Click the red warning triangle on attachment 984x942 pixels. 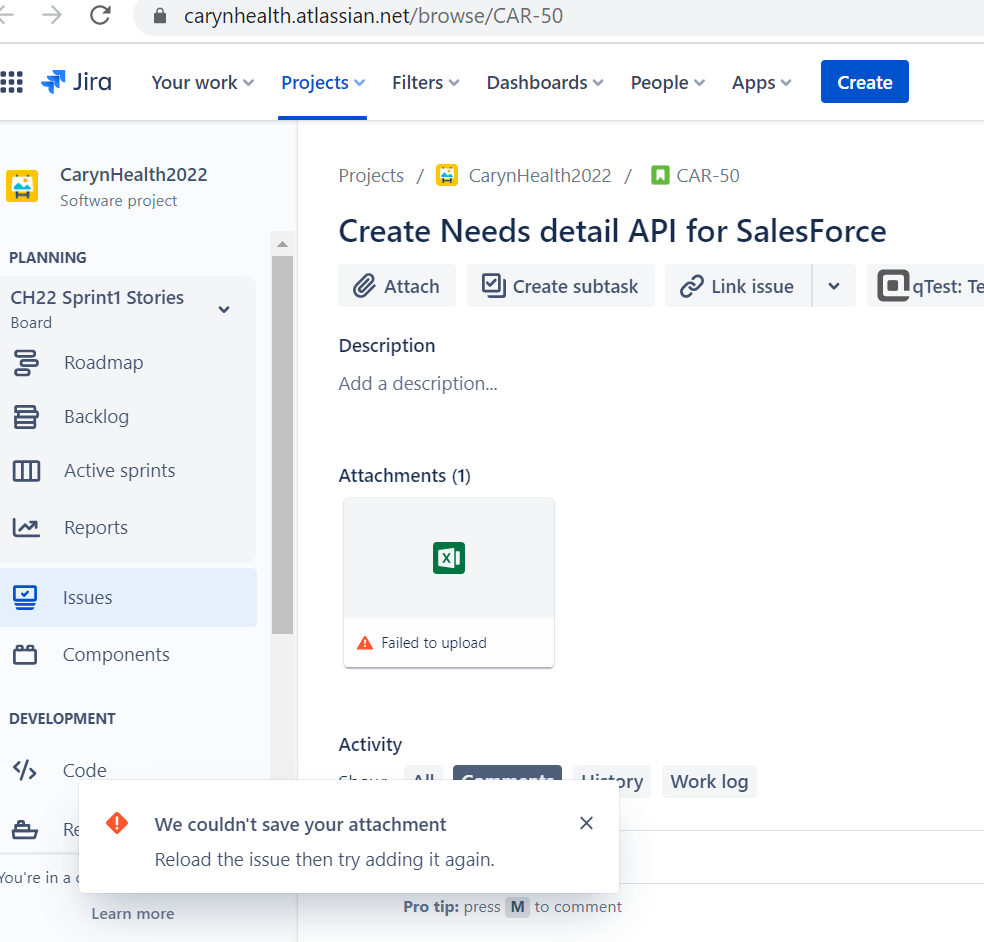(x=365, y=643)
